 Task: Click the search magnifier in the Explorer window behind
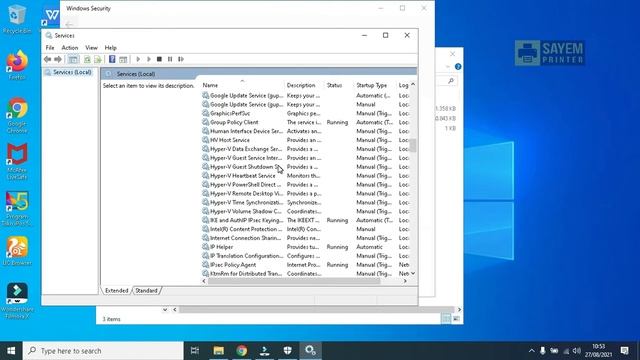pos(451,81)
